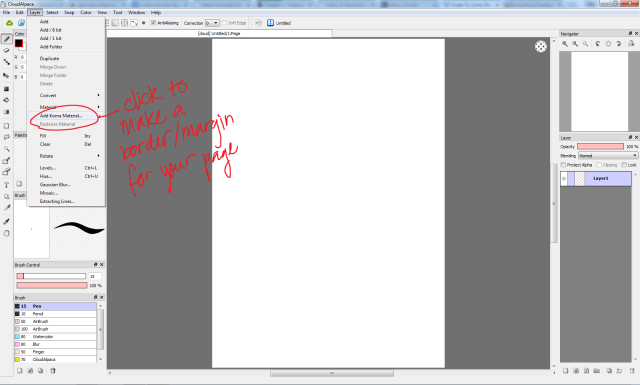Click the dotted circle canvas overlay icon
This screenshot has height=385, width=640.
pyautogui.click(x=541, y=47)
